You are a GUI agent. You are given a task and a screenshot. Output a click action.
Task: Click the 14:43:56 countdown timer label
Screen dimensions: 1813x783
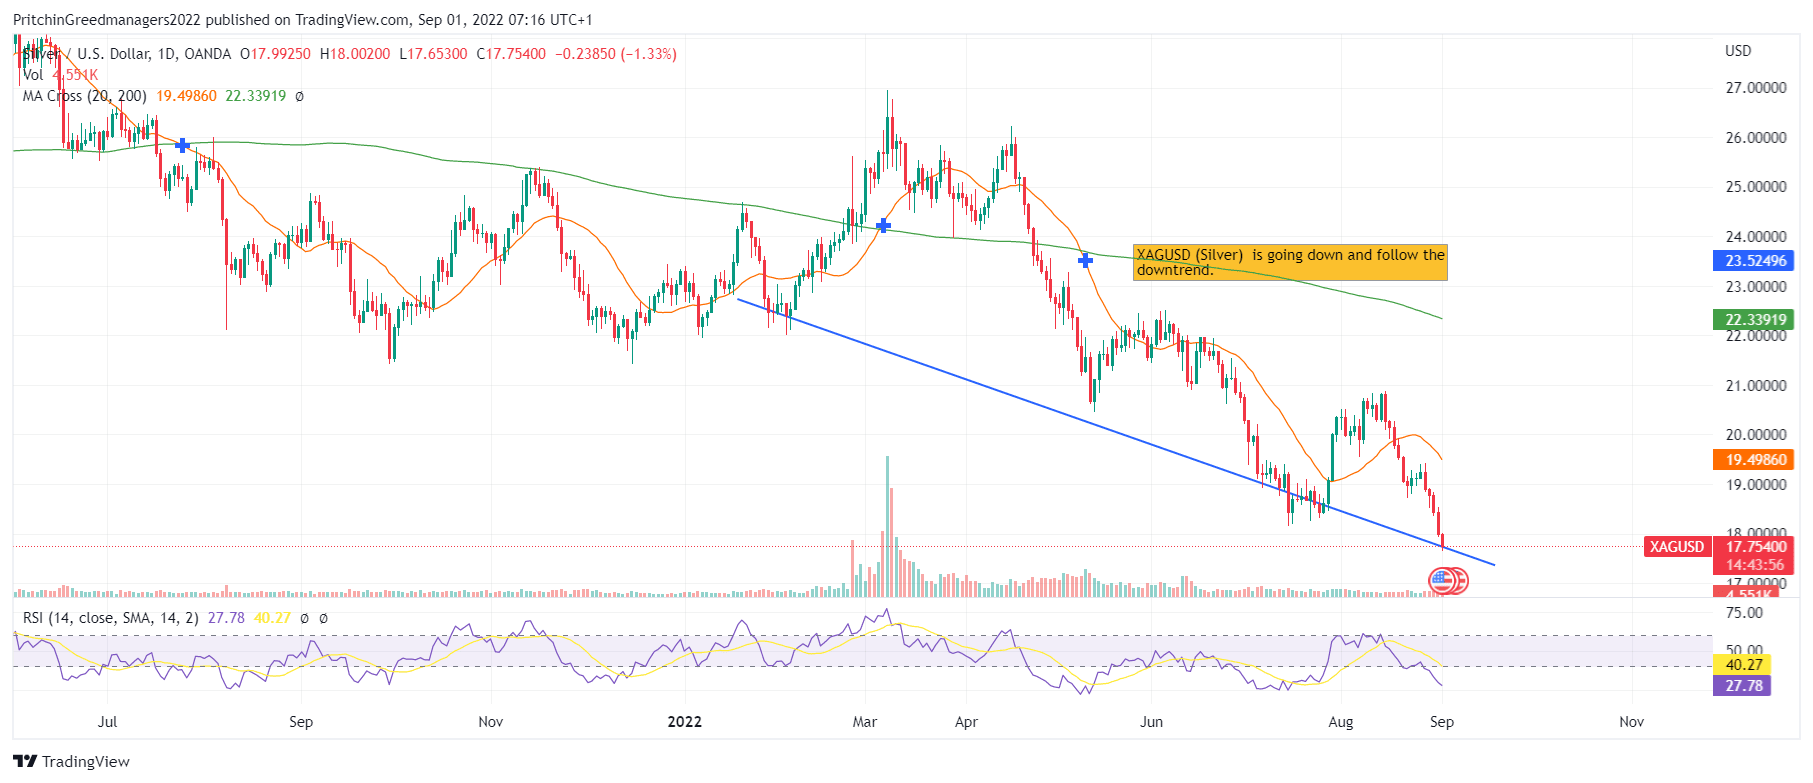[x=1754, y=565]
